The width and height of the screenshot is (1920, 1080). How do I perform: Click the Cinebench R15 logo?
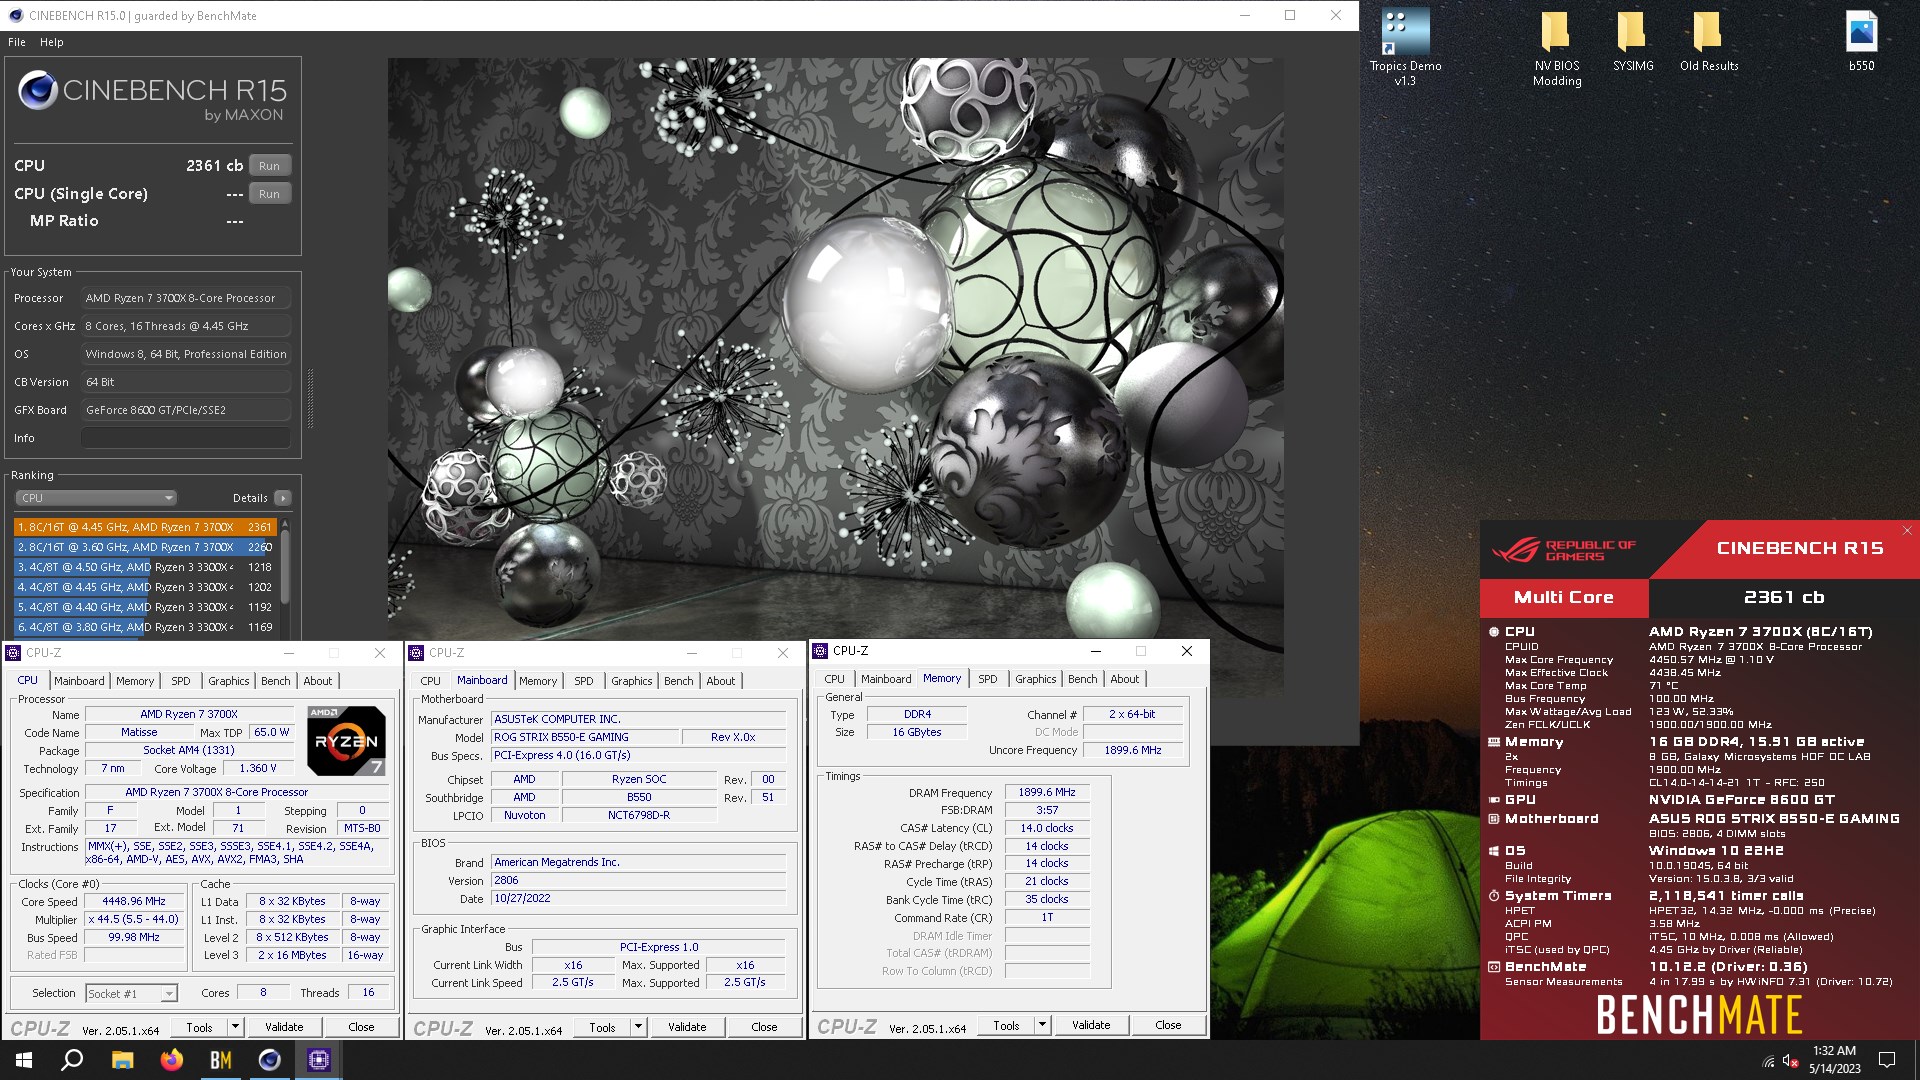tap(152, 97)
